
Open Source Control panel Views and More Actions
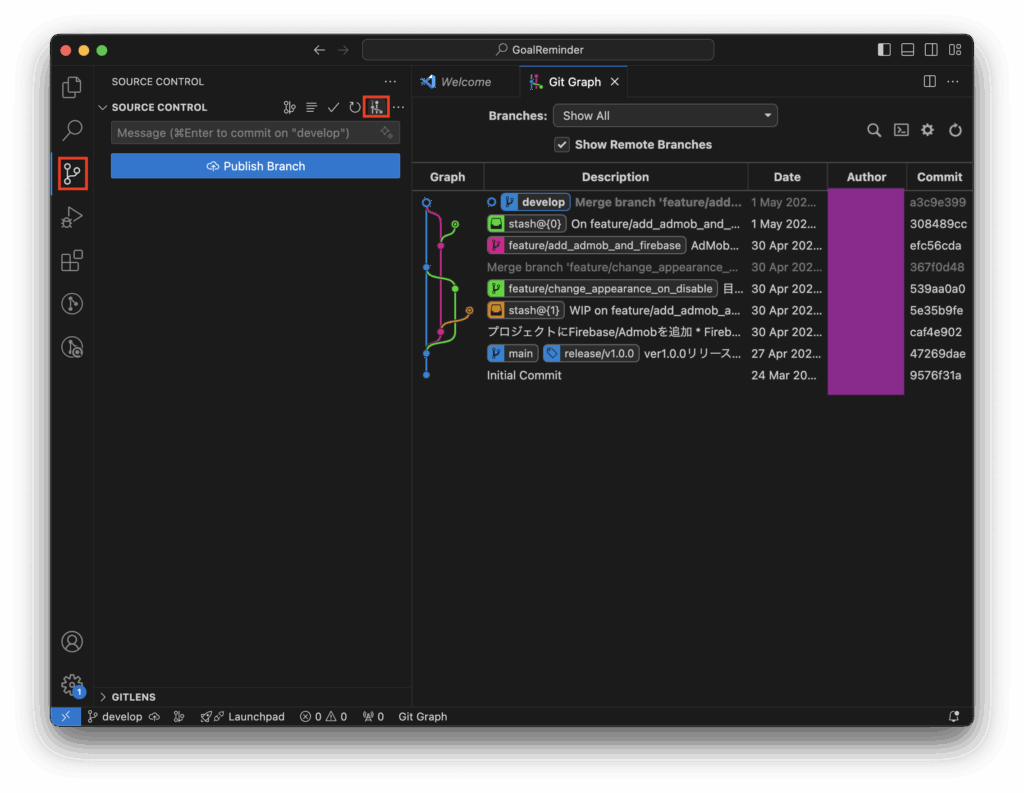click(390, 81)
